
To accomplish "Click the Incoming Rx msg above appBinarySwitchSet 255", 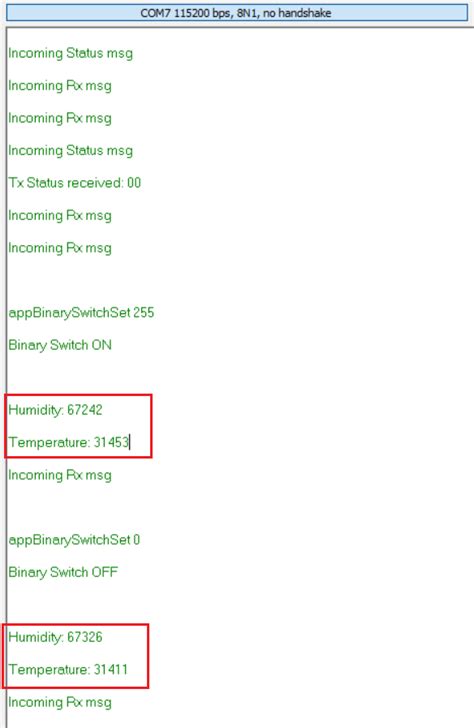I will (x=60, y=248).
